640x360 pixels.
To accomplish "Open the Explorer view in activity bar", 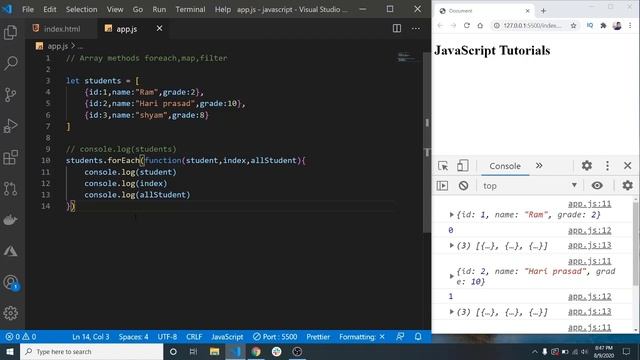I will [11, 32].
